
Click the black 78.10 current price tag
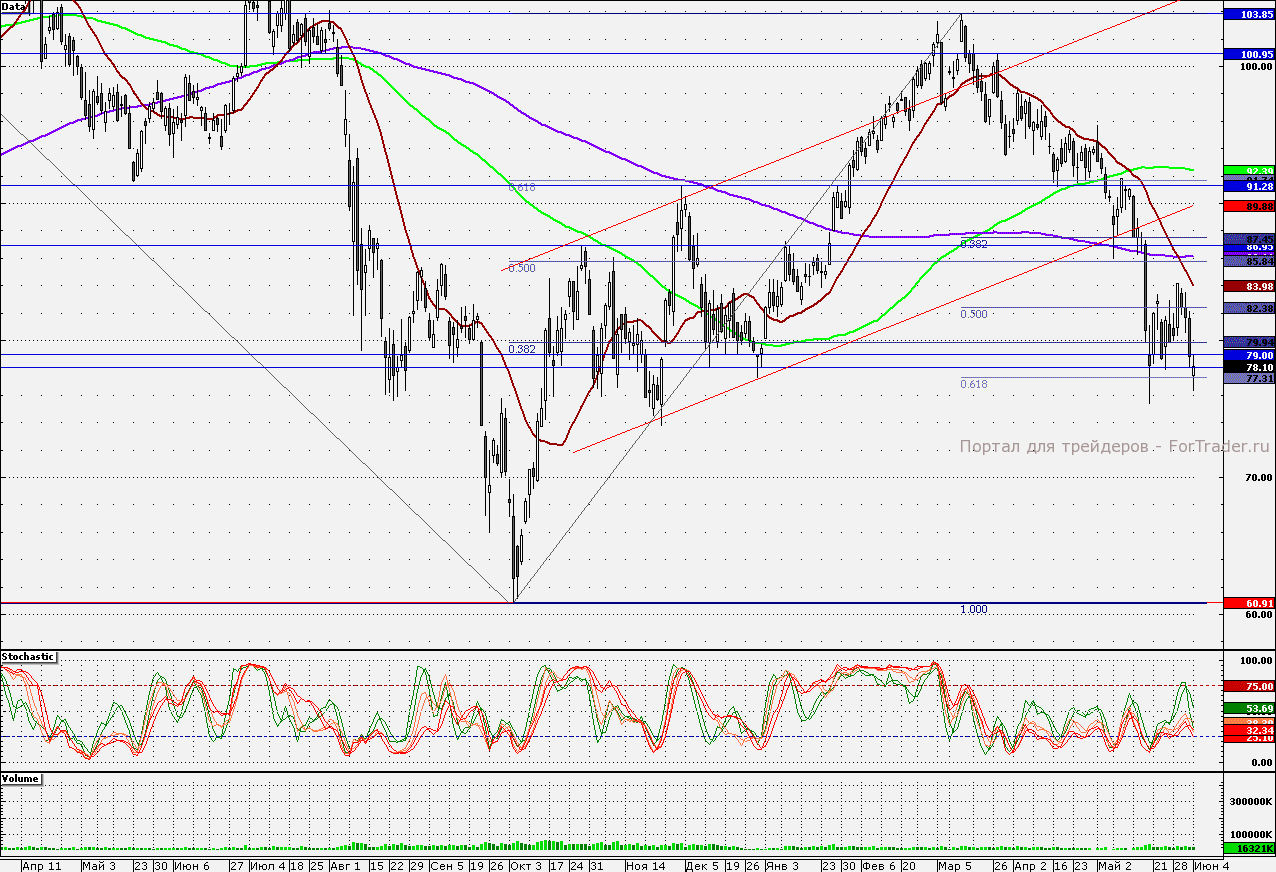[x=1250, y=367]
